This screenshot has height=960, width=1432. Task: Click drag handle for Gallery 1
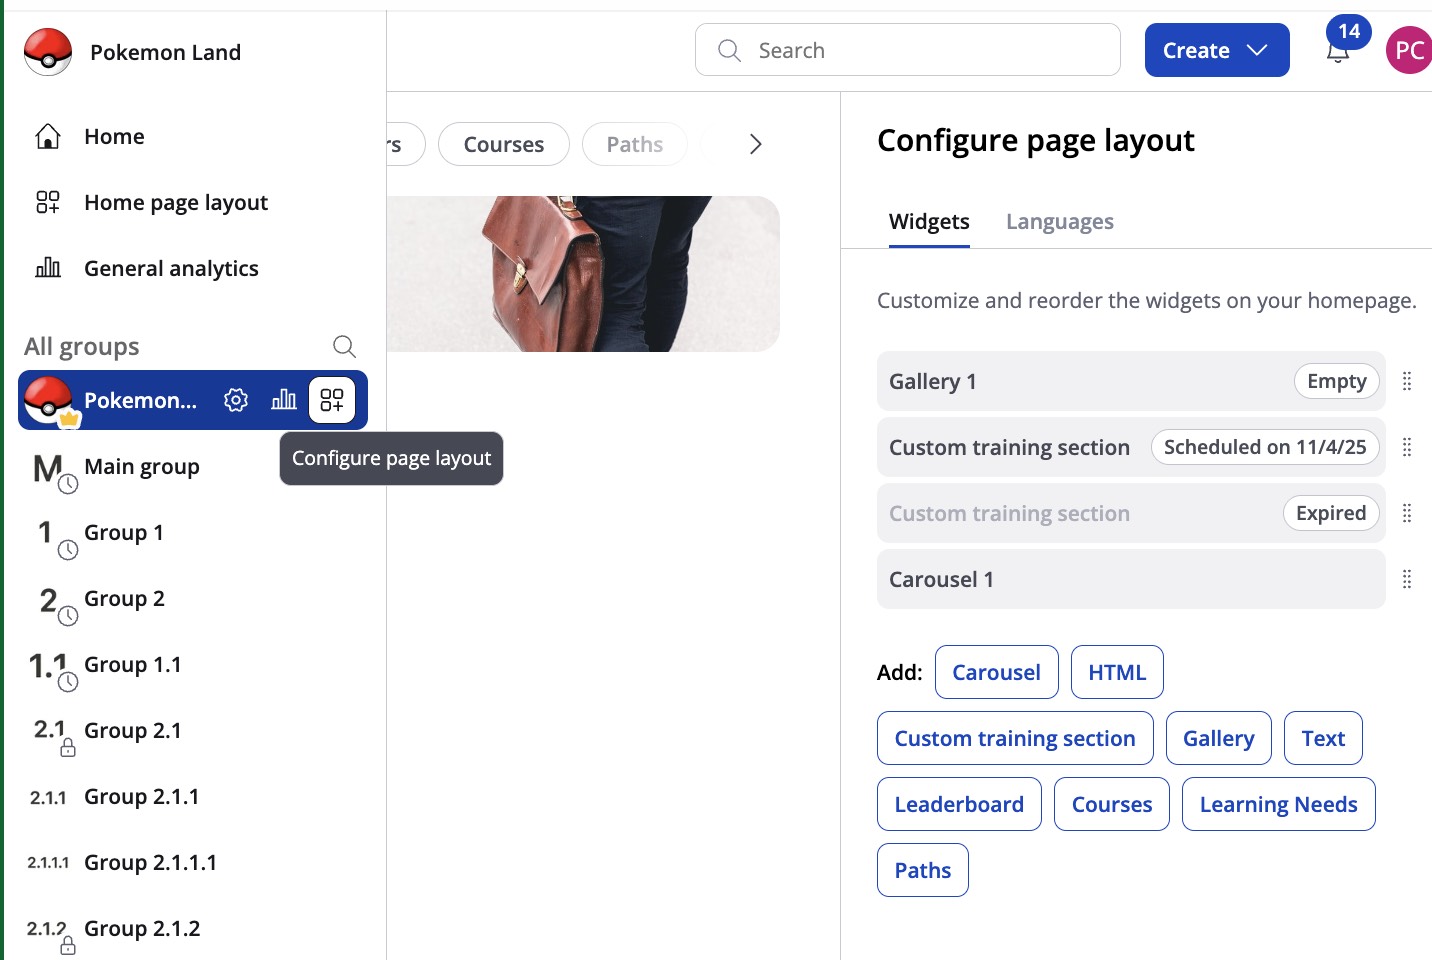coord(1407,381)
